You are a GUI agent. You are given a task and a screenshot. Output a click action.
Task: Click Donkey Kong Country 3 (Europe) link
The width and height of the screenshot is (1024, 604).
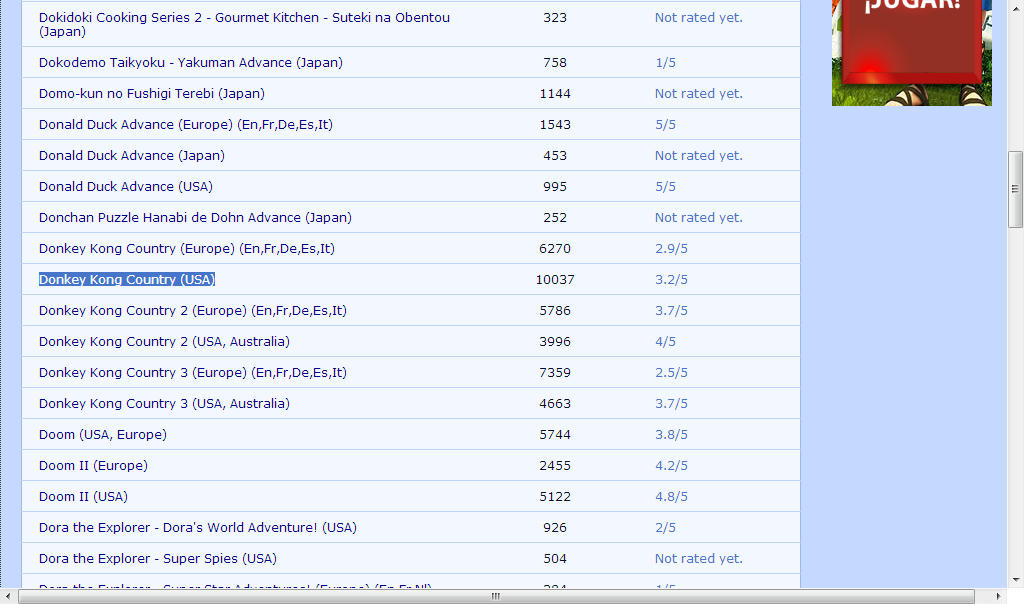click(192, 373)
